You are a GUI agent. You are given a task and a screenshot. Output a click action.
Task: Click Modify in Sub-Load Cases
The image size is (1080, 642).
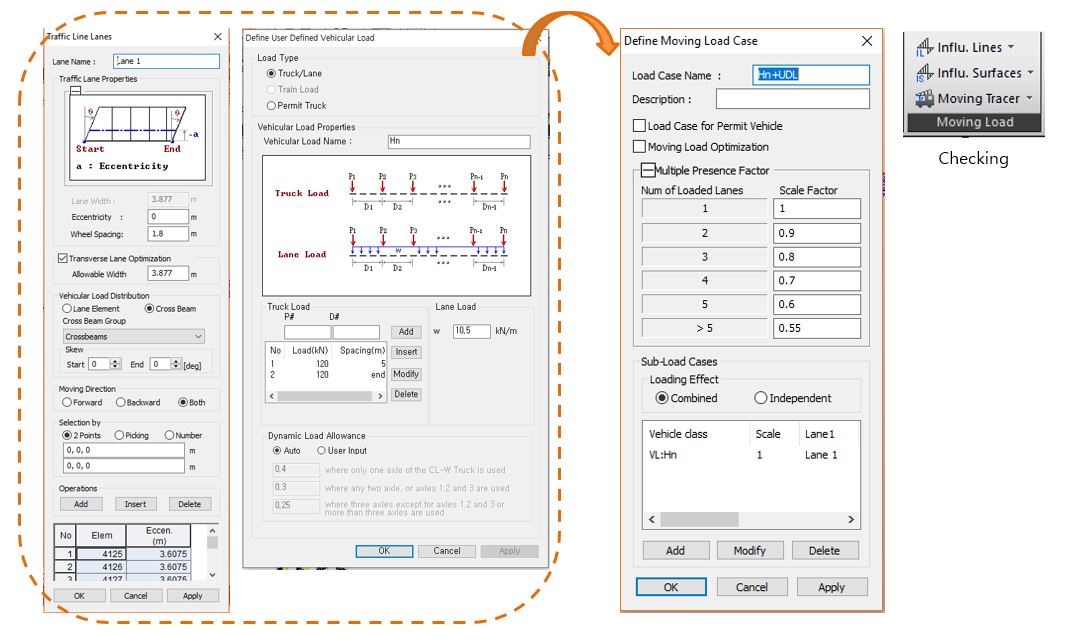[x=749, y=550]
